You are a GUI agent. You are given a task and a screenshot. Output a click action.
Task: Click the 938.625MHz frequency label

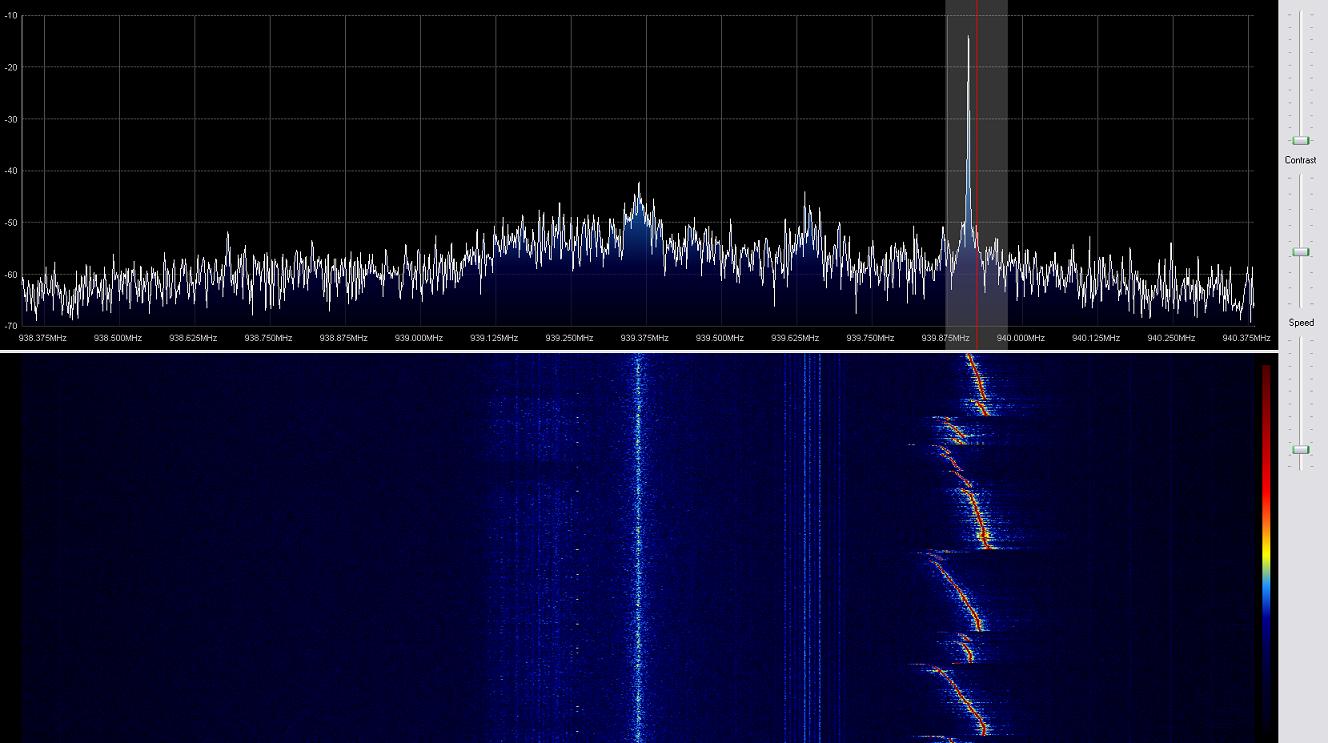coord(193,338)
